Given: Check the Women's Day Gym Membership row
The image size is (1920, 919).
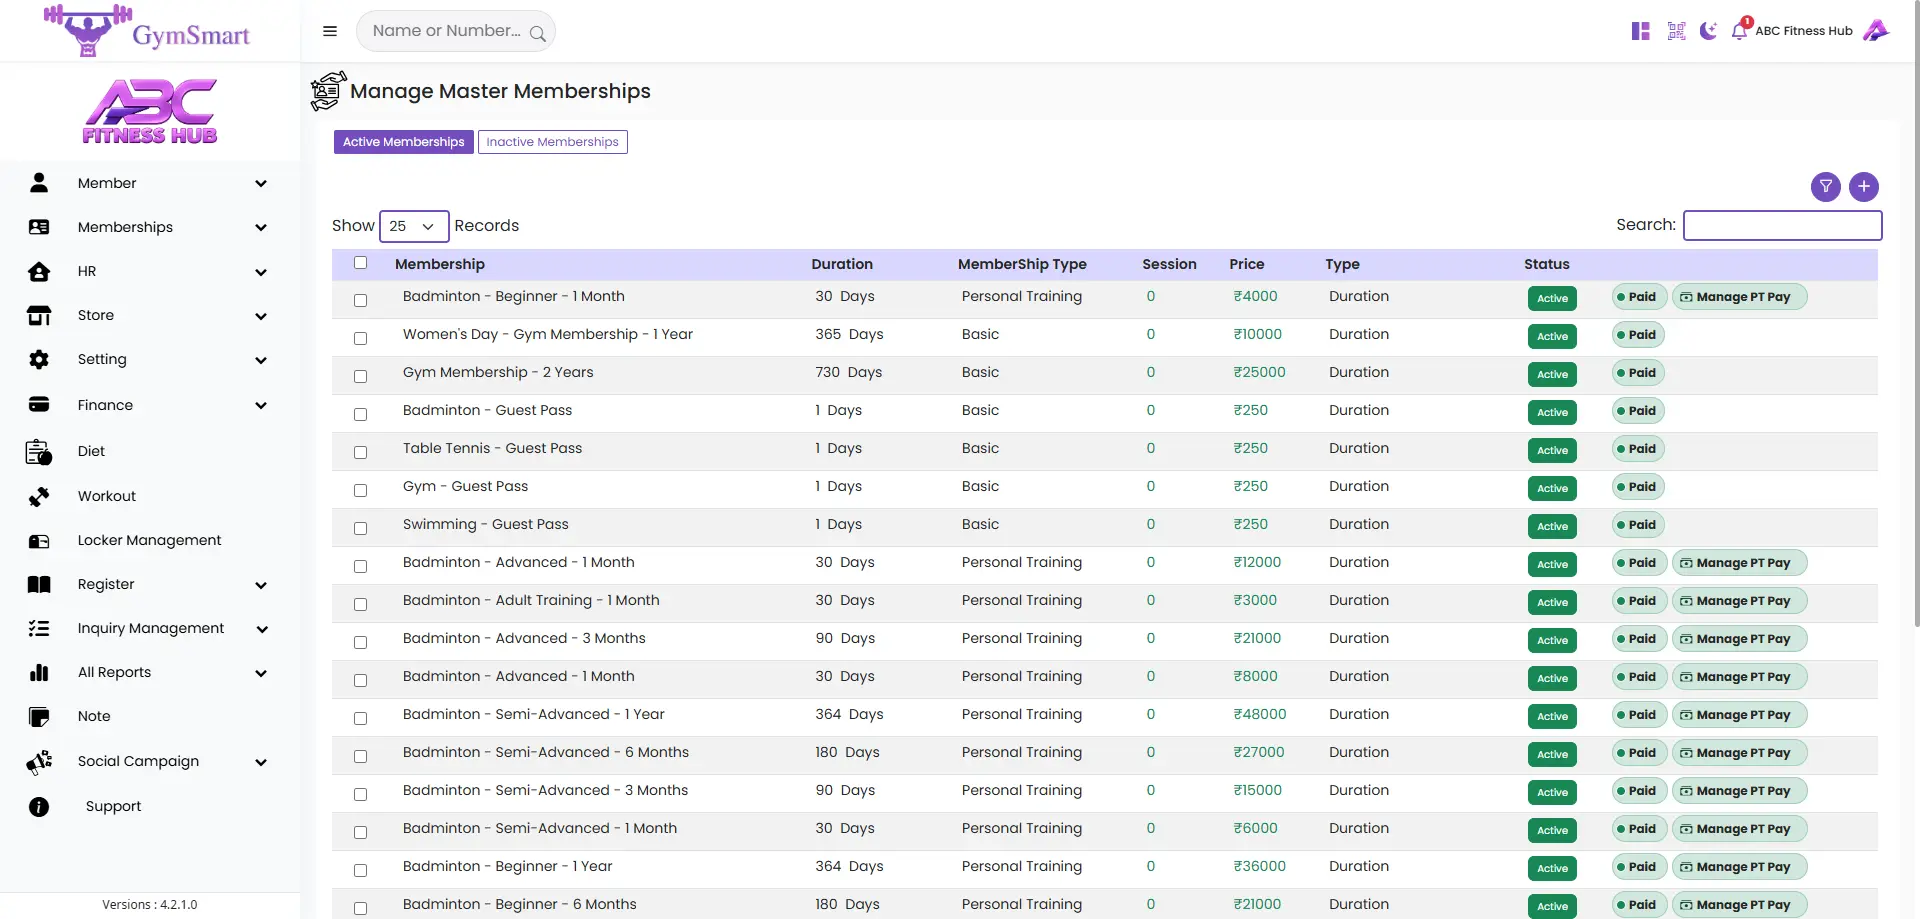Looking at the screenshot, I should tap(360, 338).
